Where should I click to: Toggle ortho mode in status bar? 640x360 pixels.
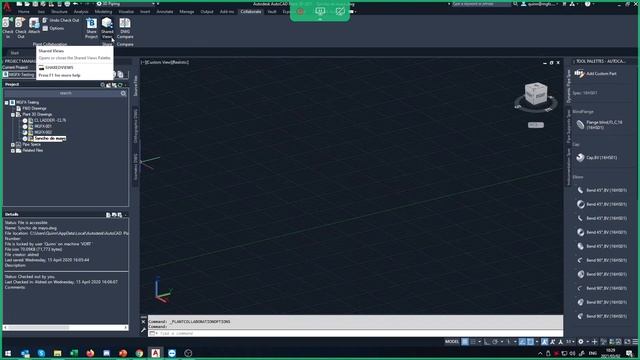tap(487, 342)
